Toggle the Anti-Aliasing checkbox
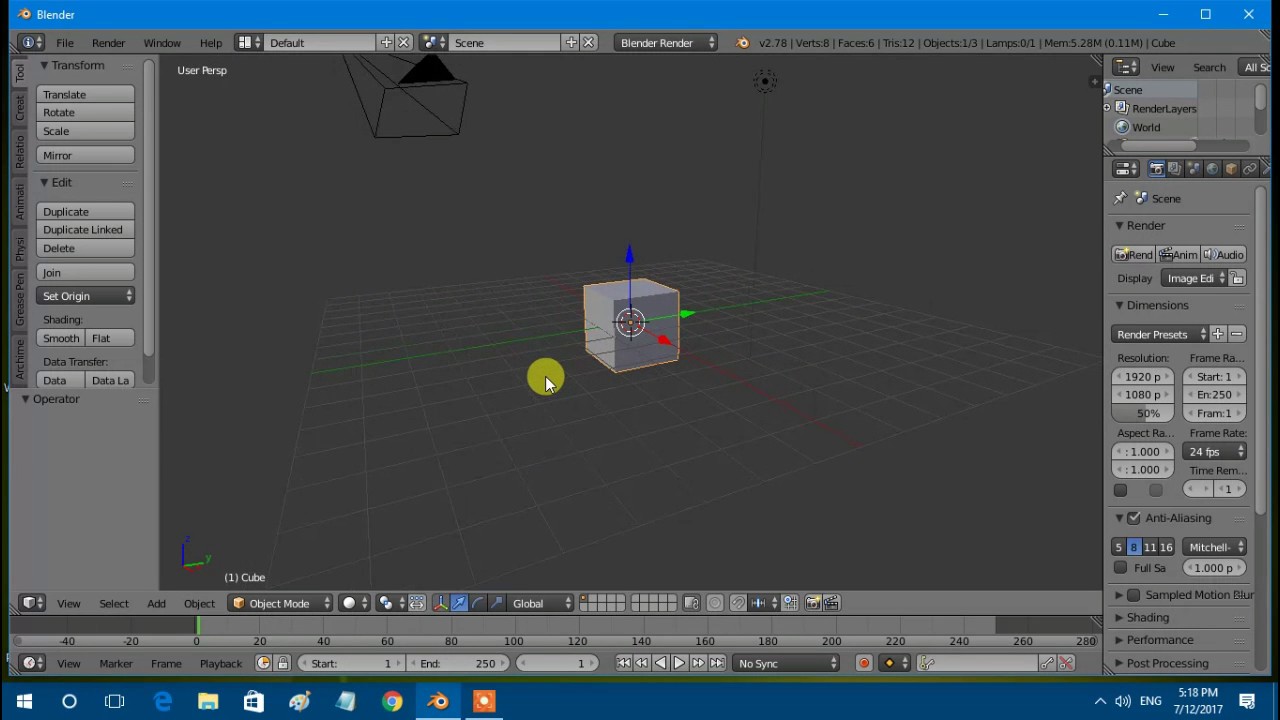 [1134, 518]
